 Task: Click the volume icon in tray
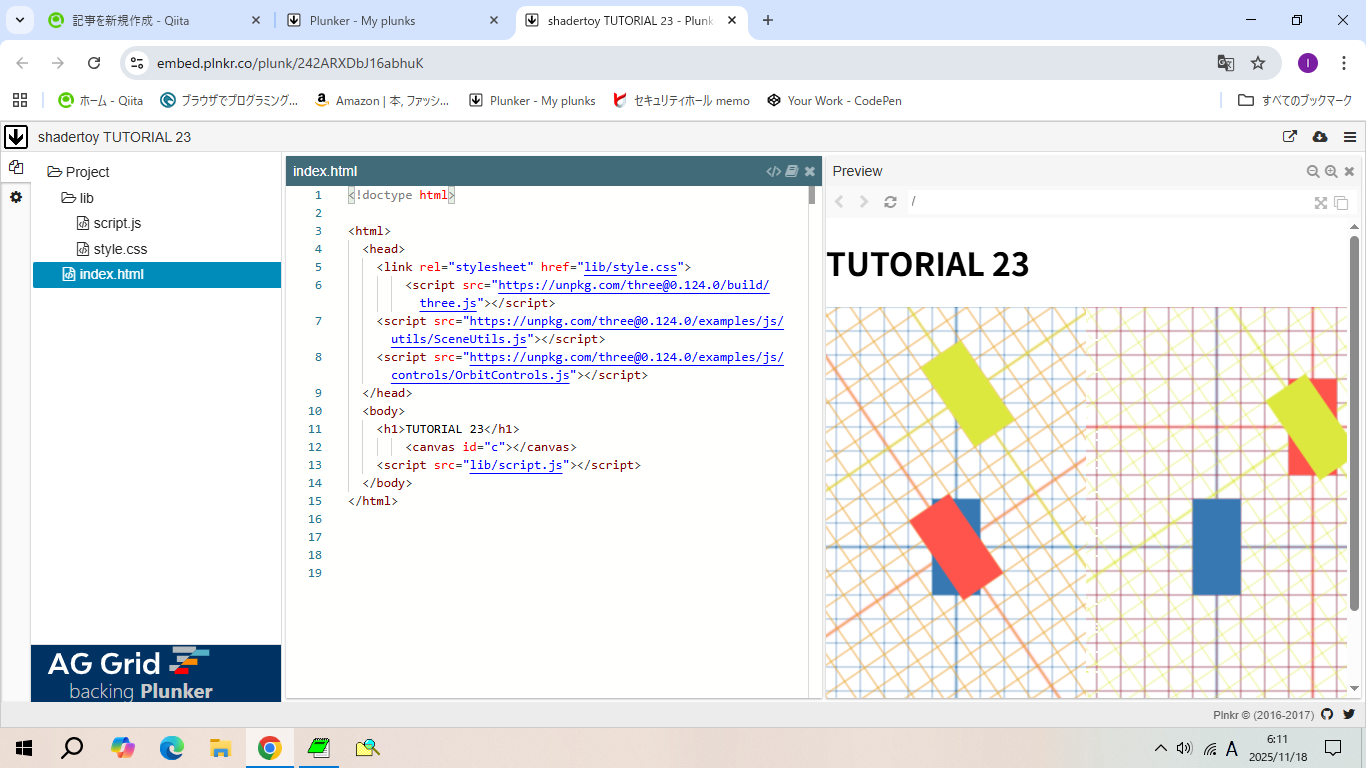(x=1185, y=748)
